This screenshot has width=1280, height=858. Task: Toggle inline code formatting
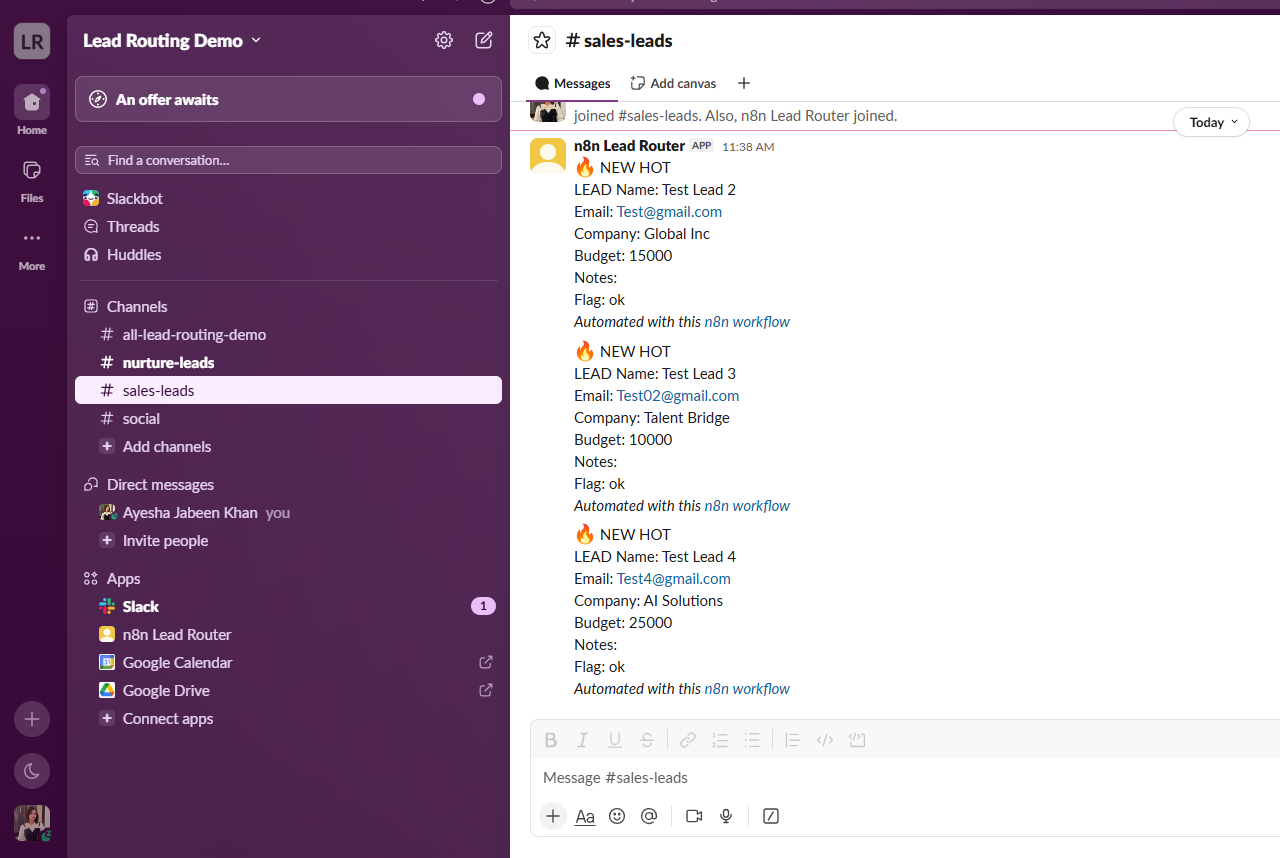825,740
